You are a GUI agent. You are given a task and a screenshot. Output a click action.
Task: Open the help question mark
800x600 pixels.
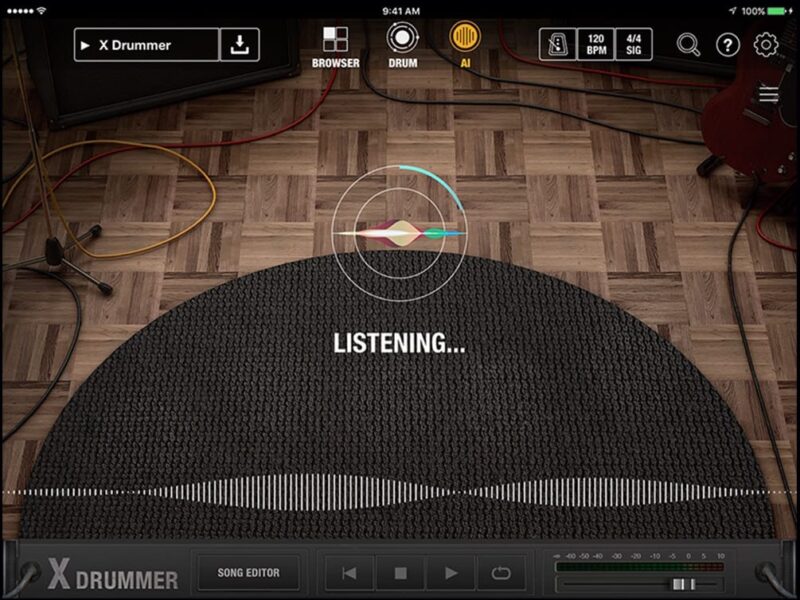tap(727, 45)
